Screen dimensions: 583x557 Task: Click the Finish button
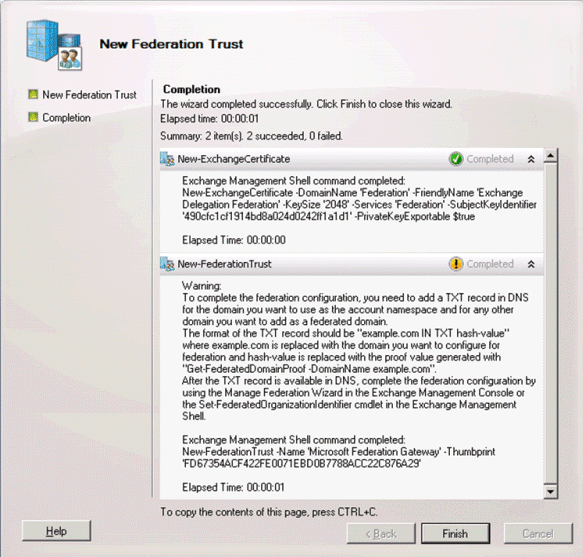point(455,534)
